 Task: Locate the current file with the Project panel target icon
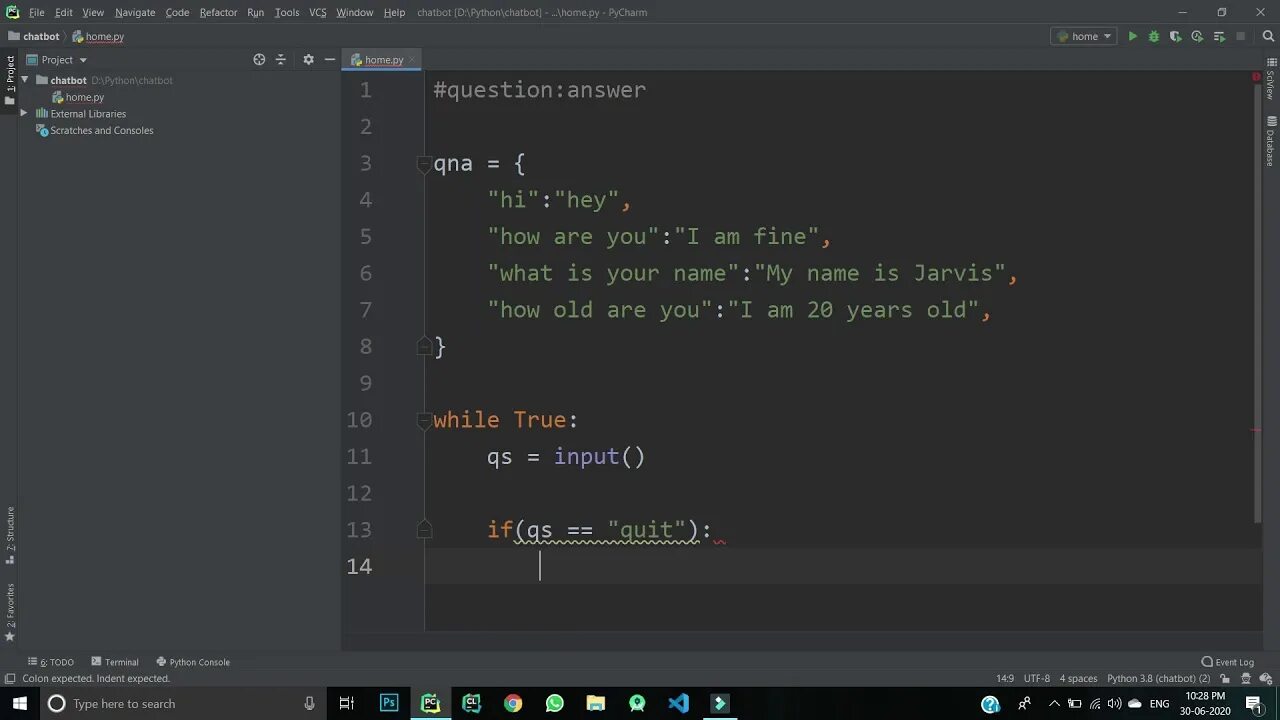(259, 59)
